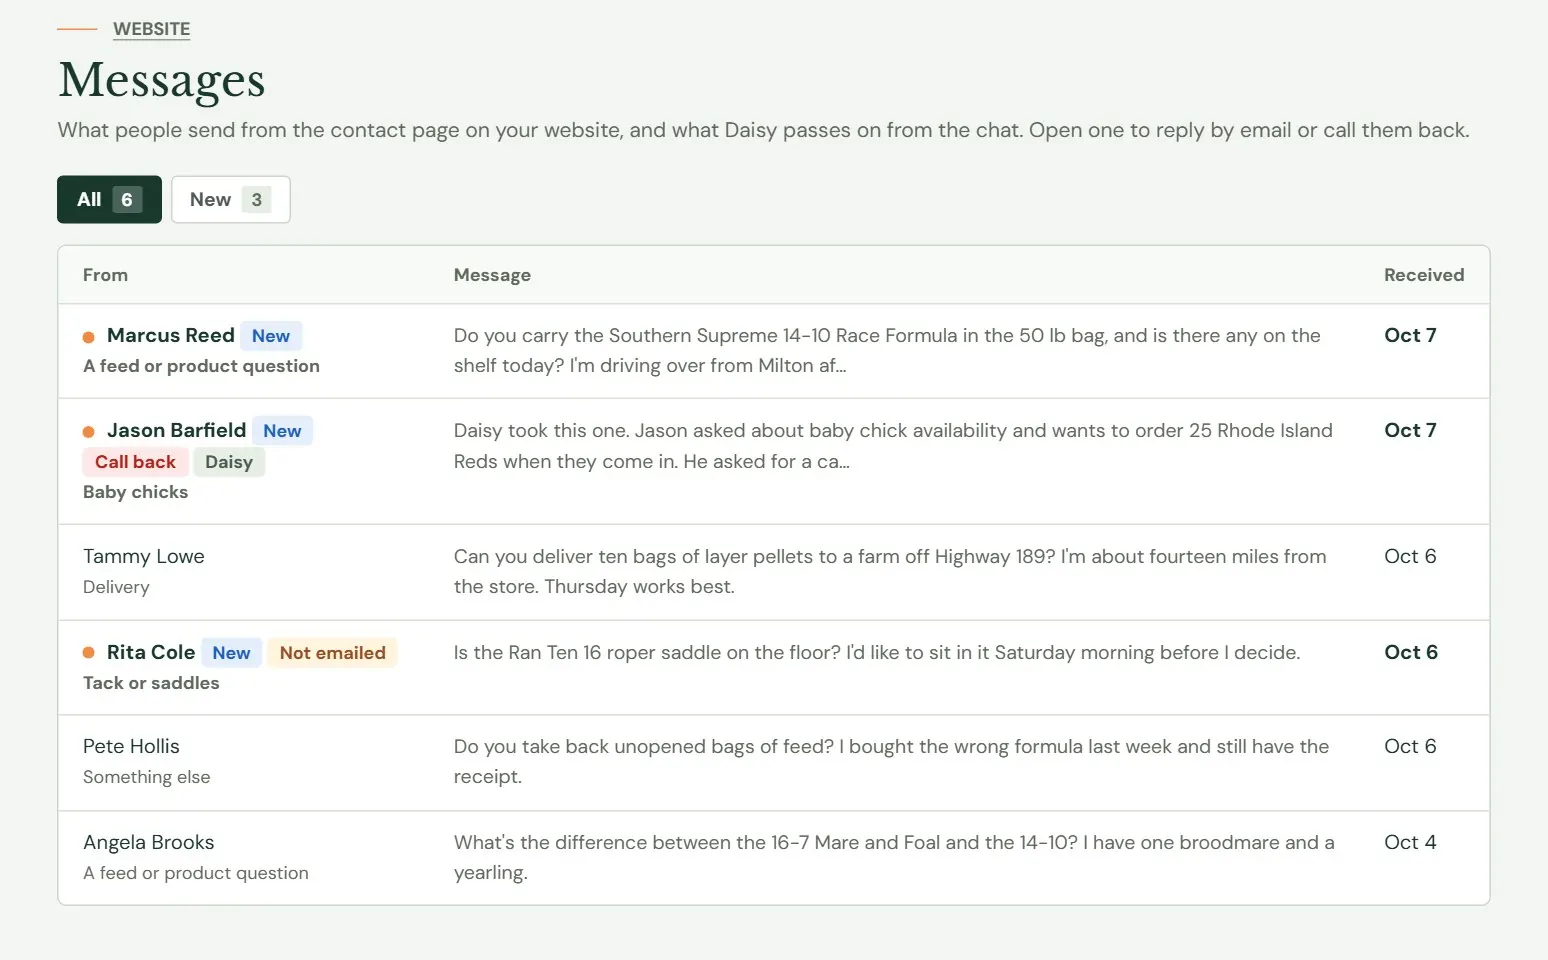
Task: Select Marcus Reed's topic 'A feed or product question'
Action: click(201, 366)
